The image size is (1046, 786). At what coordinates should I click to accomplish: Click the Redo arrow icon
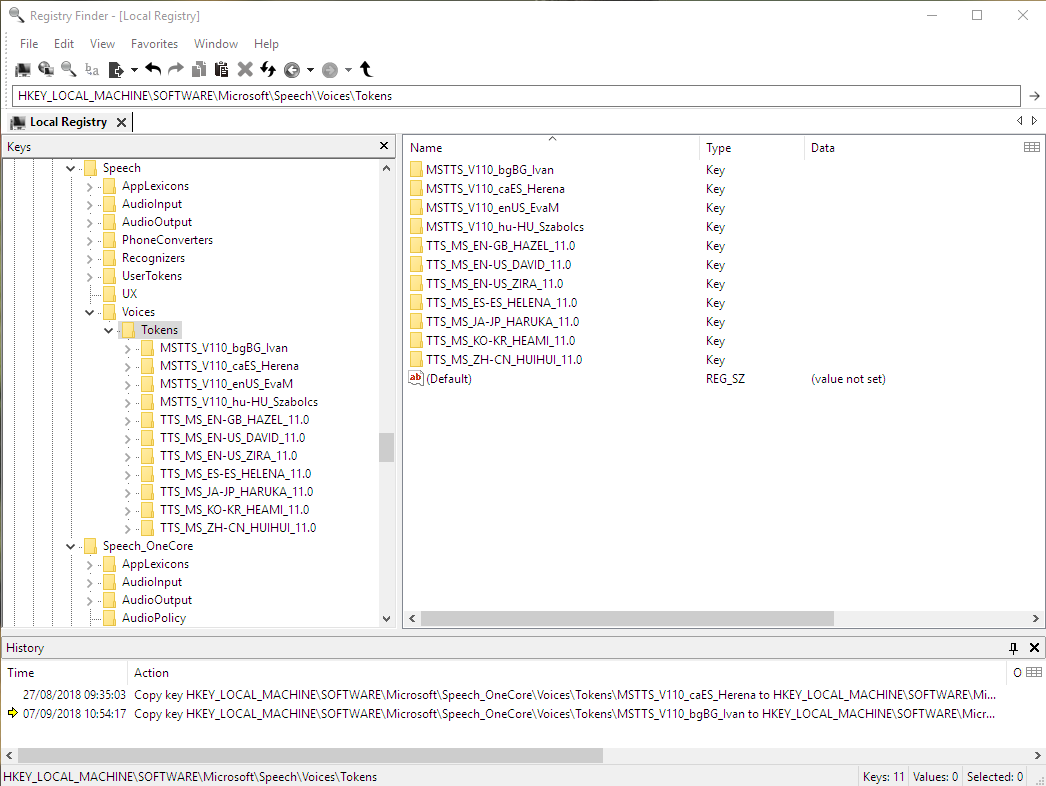(175, 69)
